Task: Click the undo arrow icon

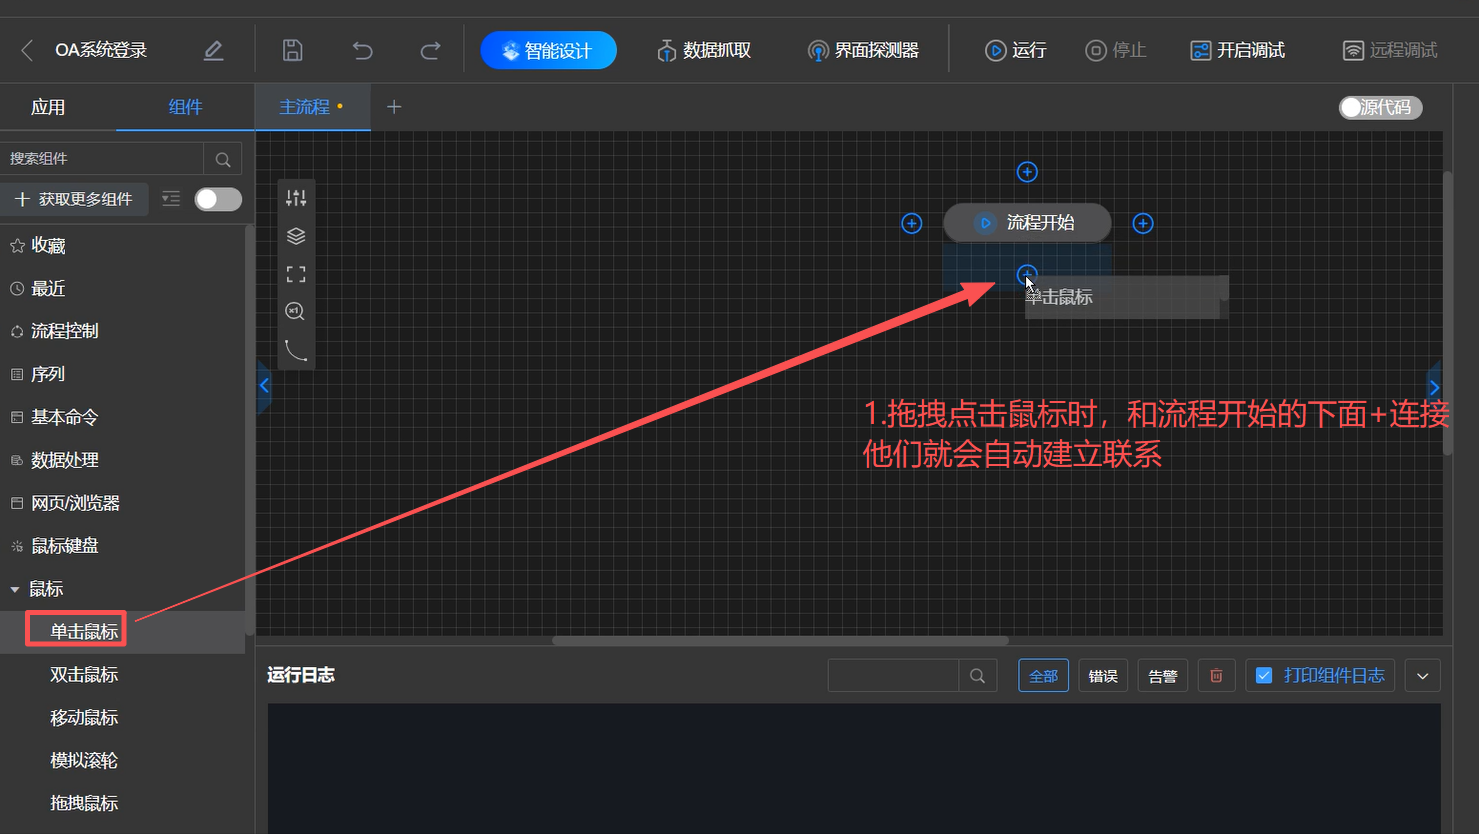Action: coord(362,50)
